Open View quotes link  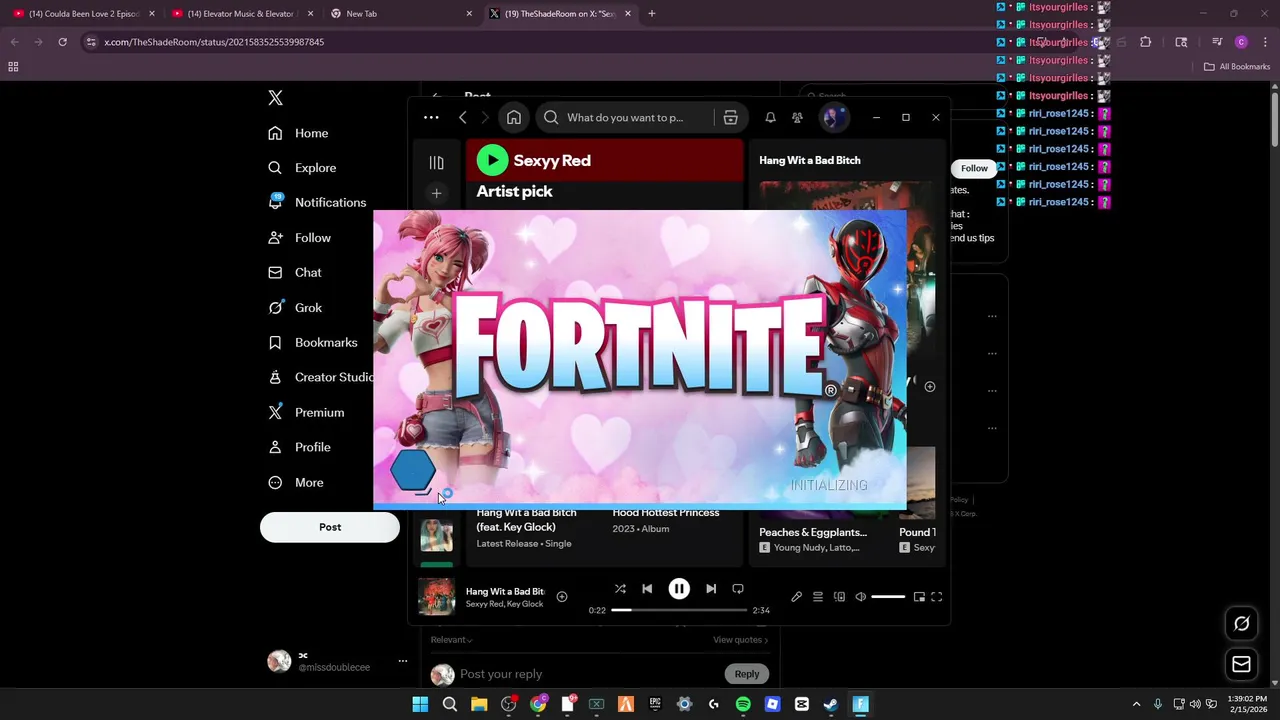[x=740, y=640]
